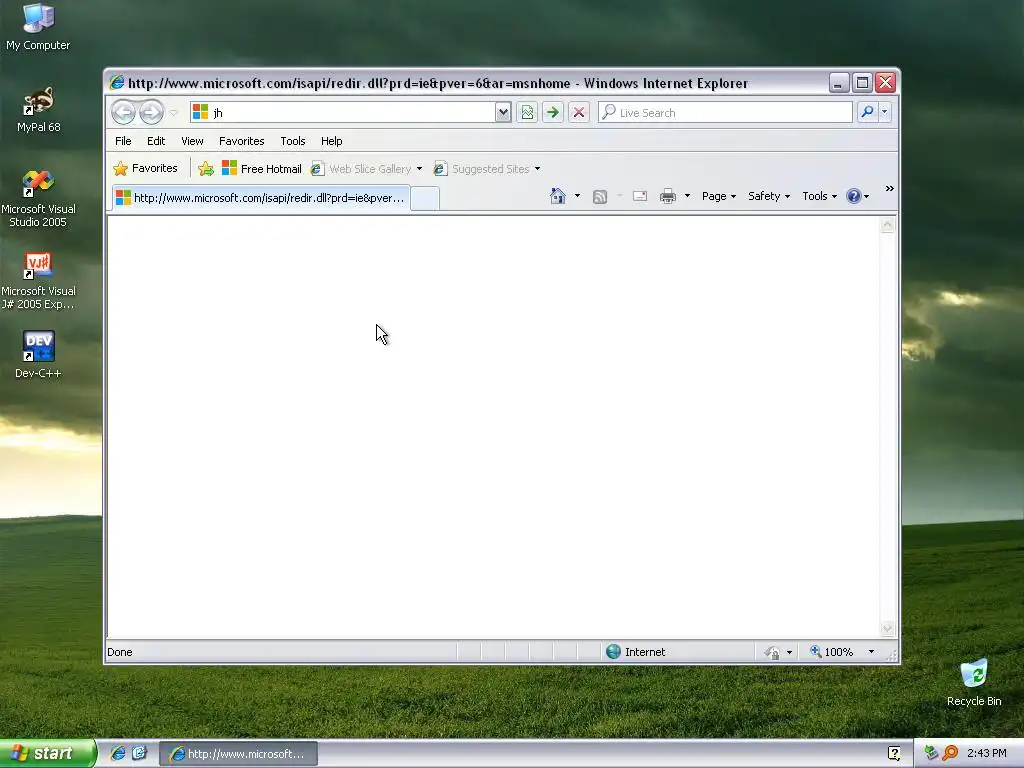The height and width of the screenshot is (768, 1024).
Task: Click into the Live Search box
Action: [x=726, y=112]
